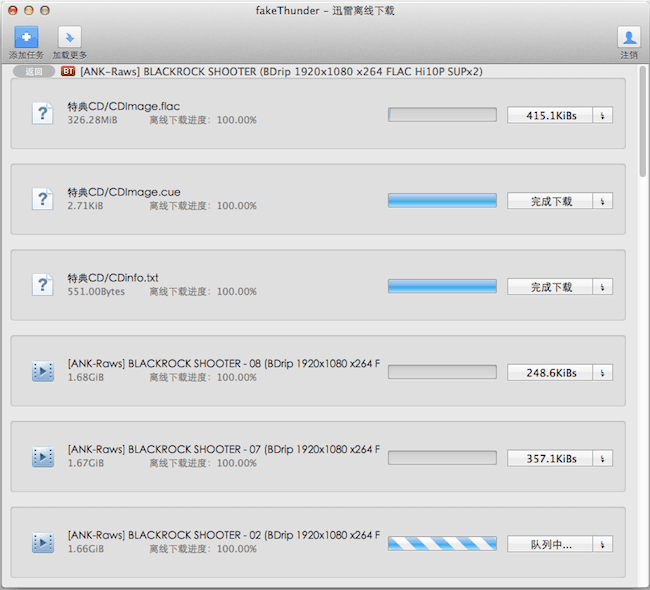
Task: Click the 1.67GiB file size
Action: click(x=86, y=464)
